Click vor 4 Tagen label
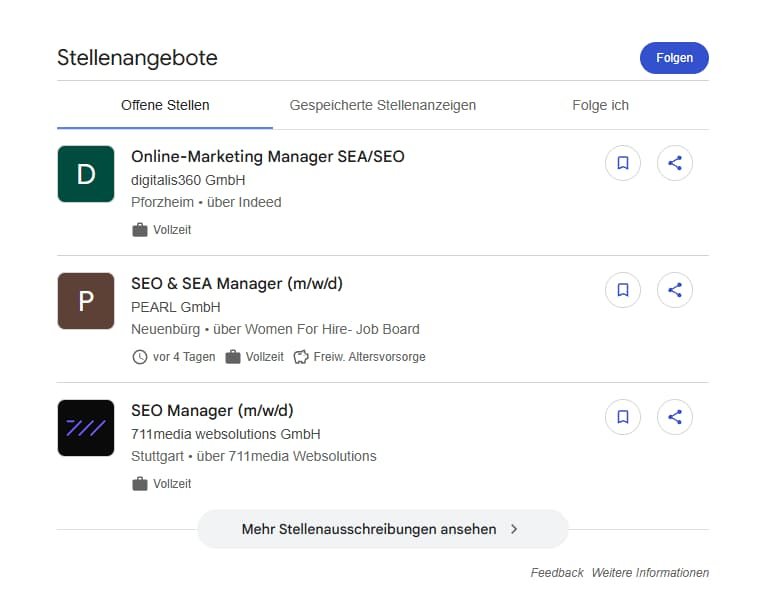This screenshot has width=763, height=612. pos(184,357)
